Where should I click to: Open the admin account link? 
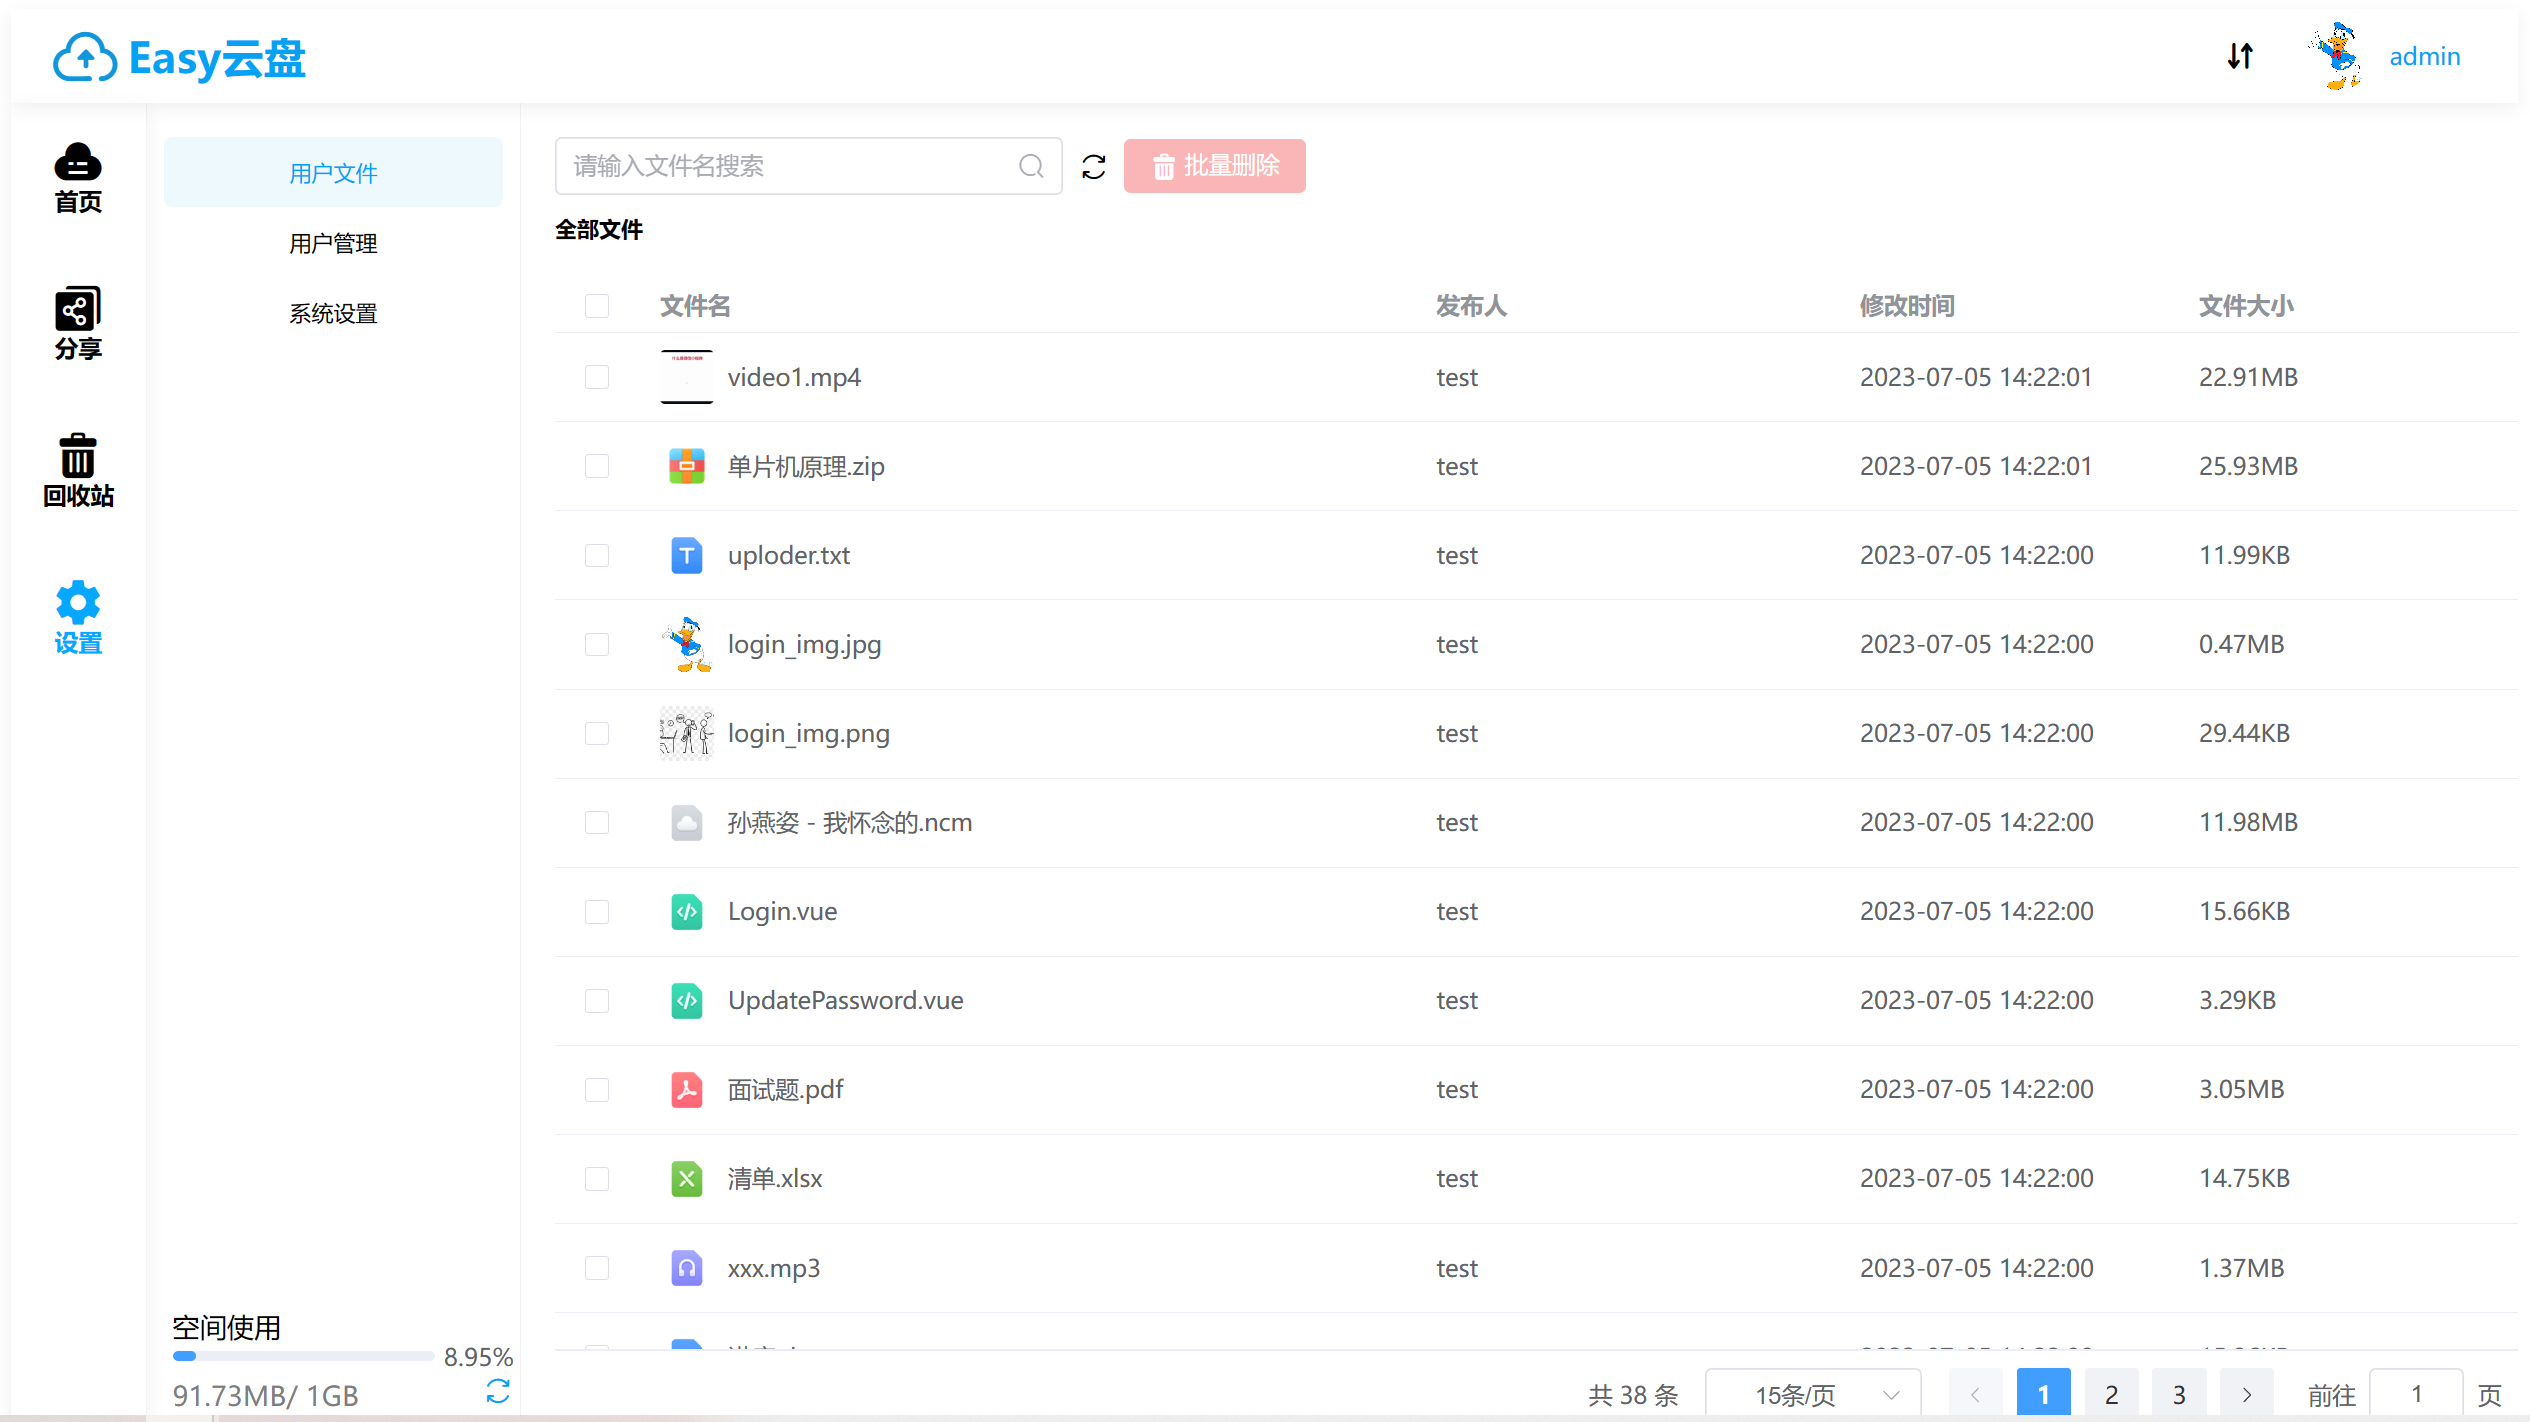(x=2424, y=56)
